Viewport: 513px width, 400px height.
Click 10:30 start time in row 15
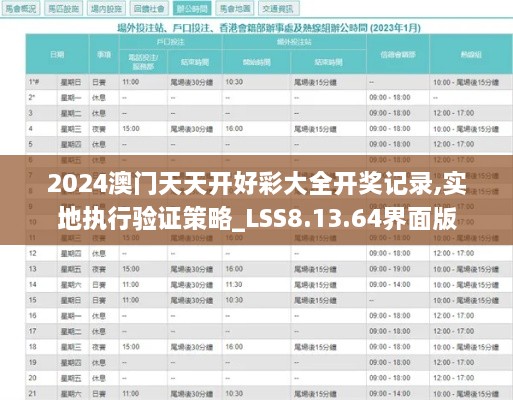click(234, 300)
